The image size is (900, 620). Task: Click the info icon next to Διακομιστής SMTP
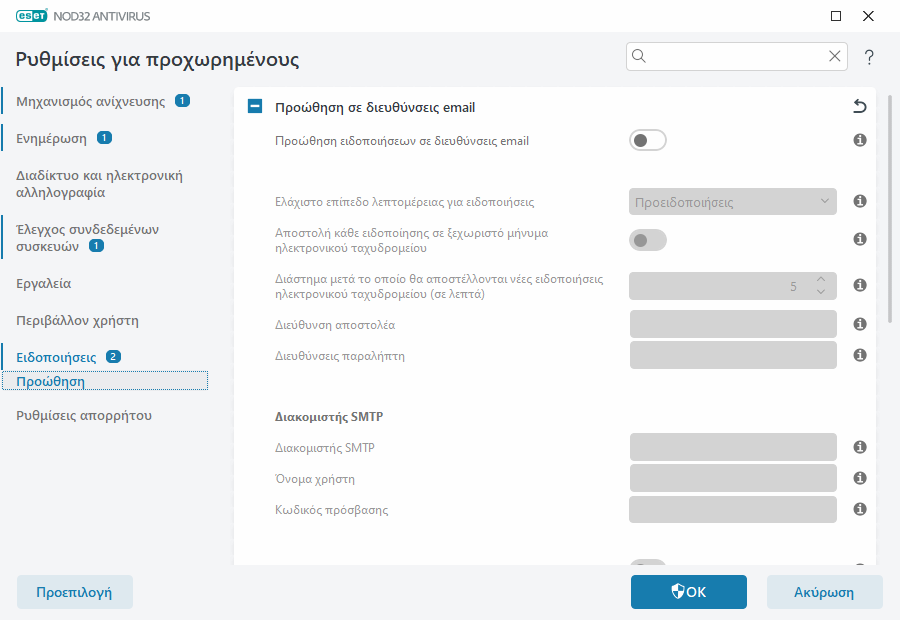(859, 447)
